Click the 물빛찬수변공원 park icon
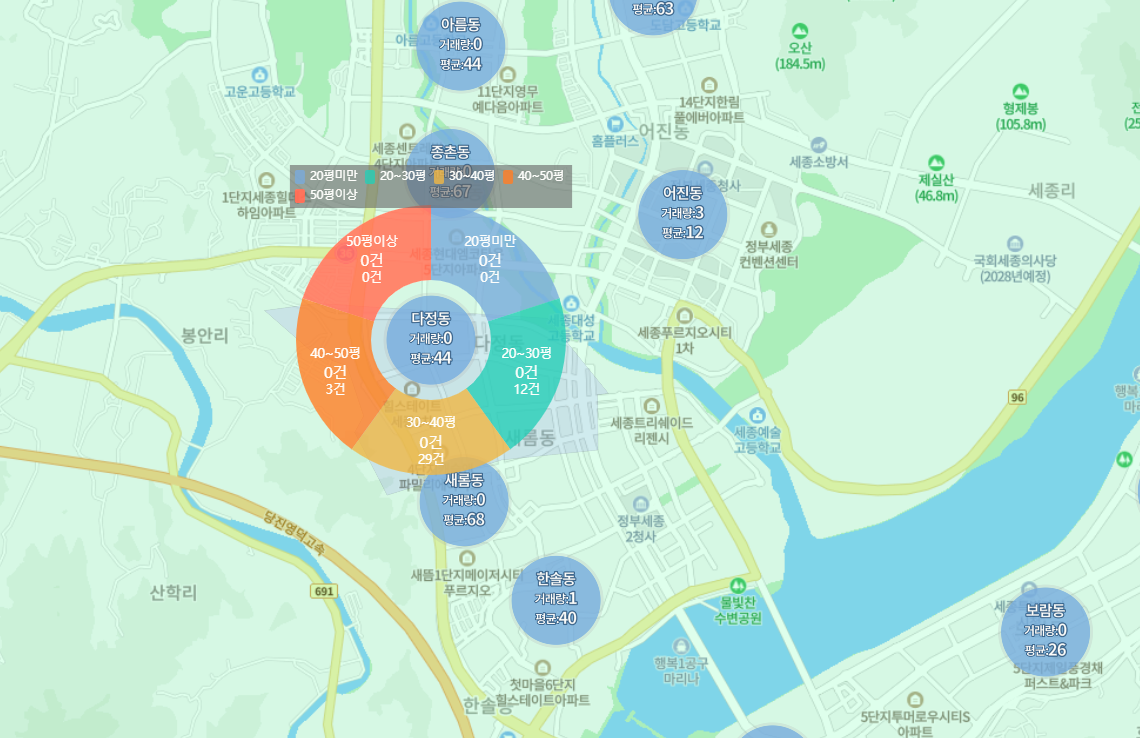The image size is (1140, 738). click(738, 585)
